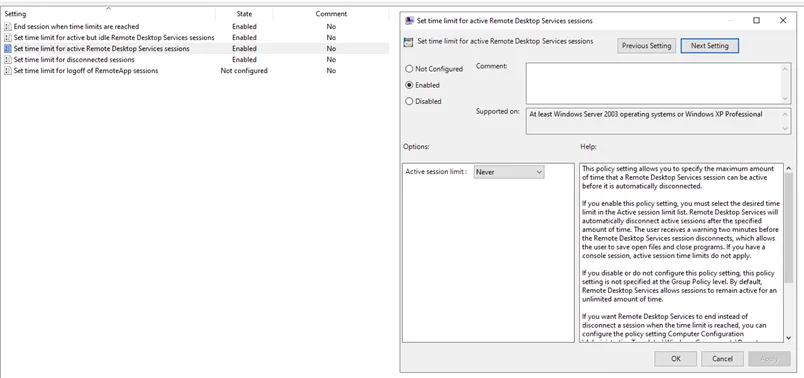
Task: Select the Enabled radio button
Action: pos(409,85)
